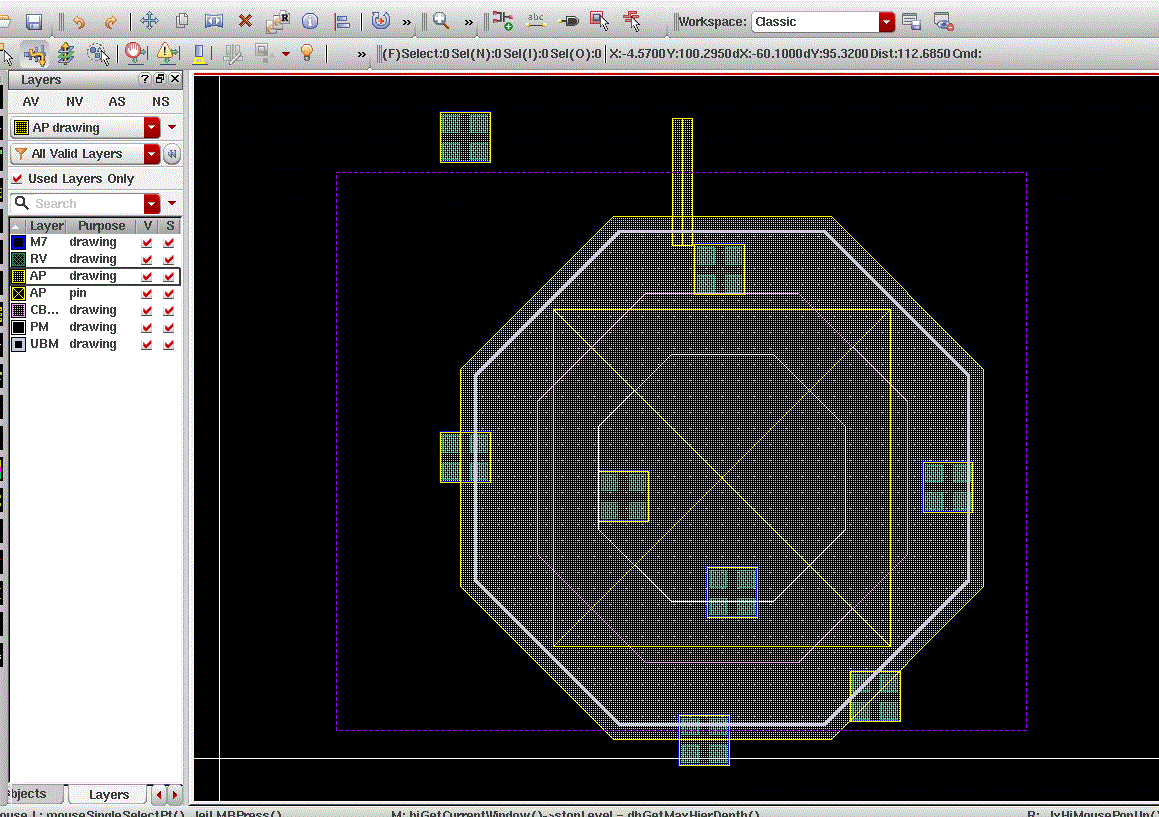Click NV to make no layers visible
The width and height of the screenshot is (1159, 817).
click(x=75, y=101)
